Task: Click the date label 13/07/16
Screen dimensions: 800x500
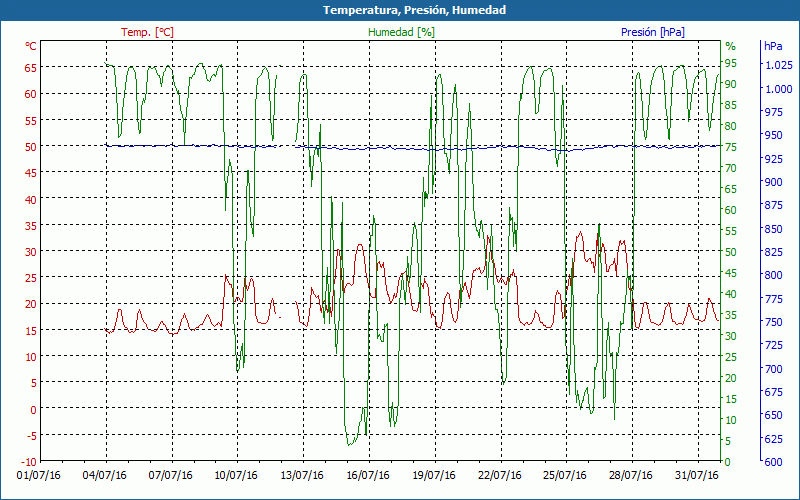Action: (302, 475)
